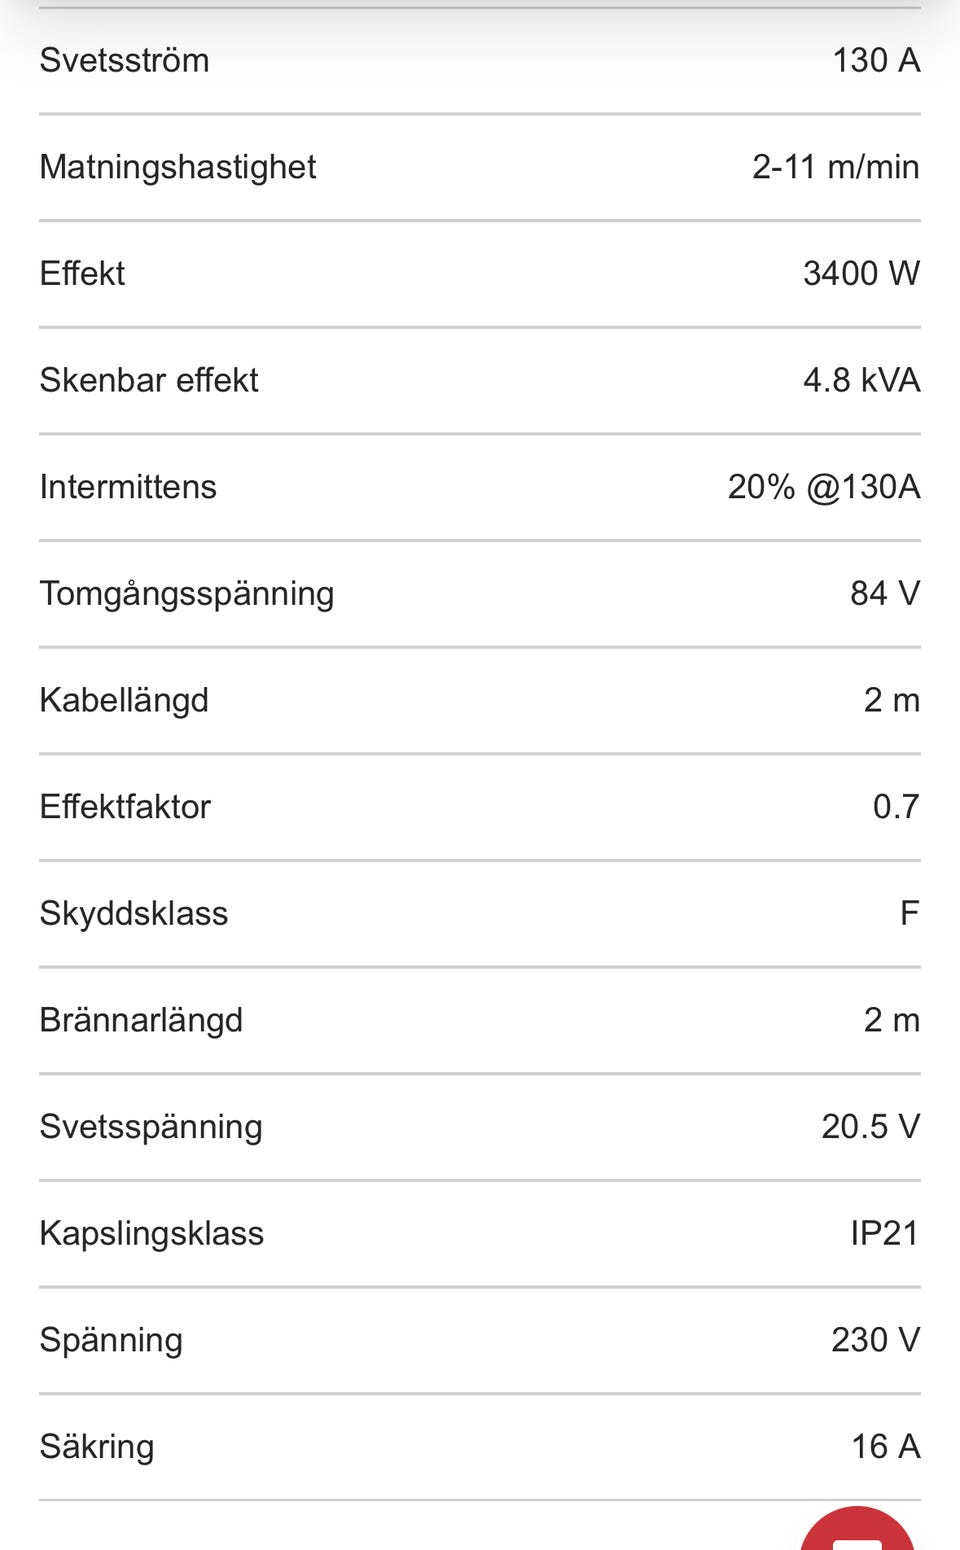Select the 20% @130A duty cycle value
The height and width of the screenshot is (1550, 960).
[823, 487]
